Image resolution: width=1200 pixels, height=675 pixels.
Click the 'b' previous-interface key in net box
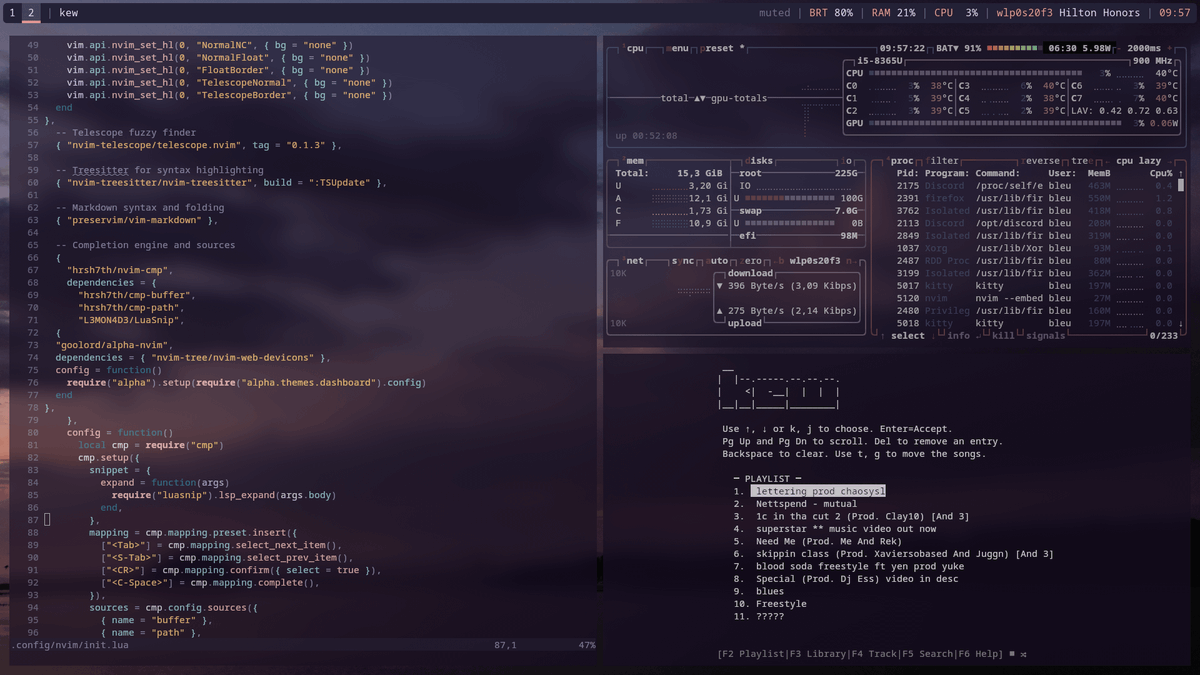781,261
